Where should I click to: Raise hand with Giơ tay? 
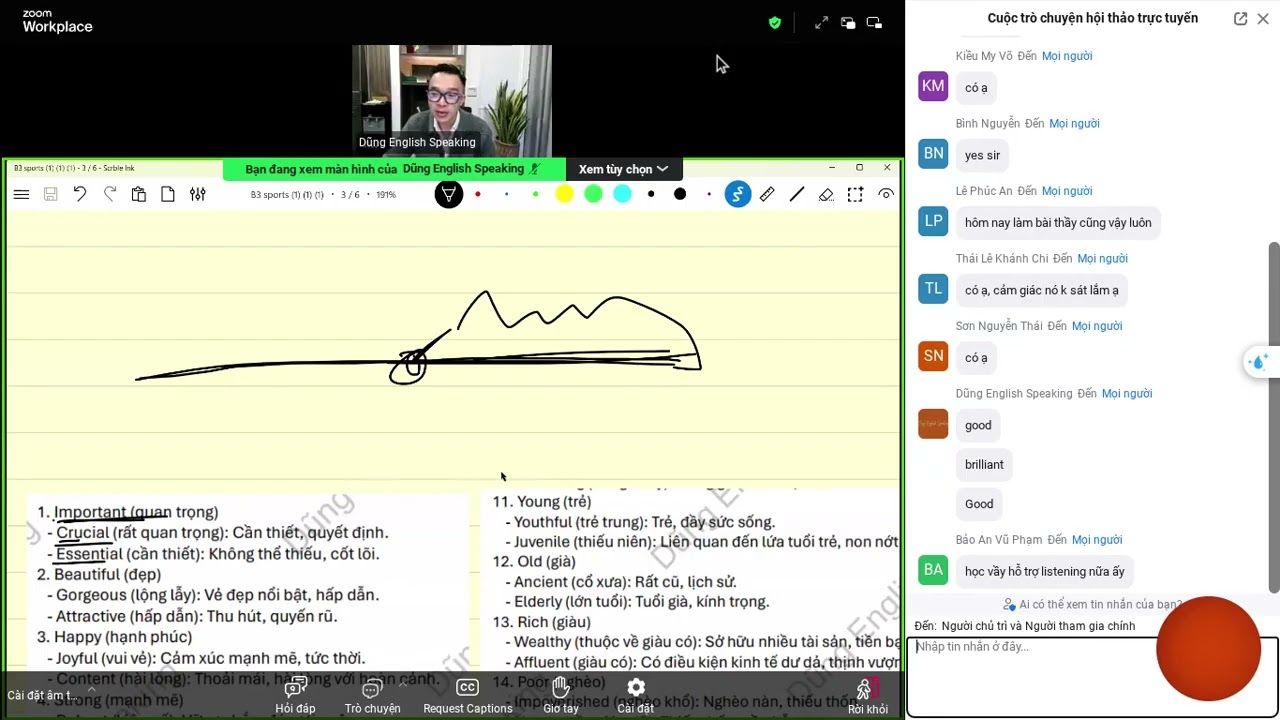(x=561, y=696)
